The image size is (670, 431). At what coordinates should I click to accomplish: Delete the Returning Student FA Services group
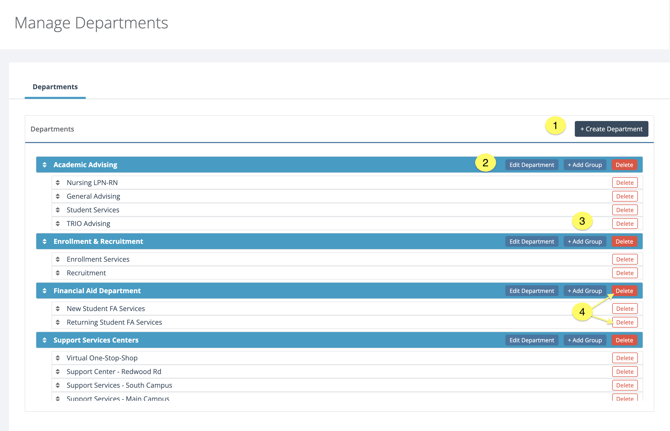point(625,323)
